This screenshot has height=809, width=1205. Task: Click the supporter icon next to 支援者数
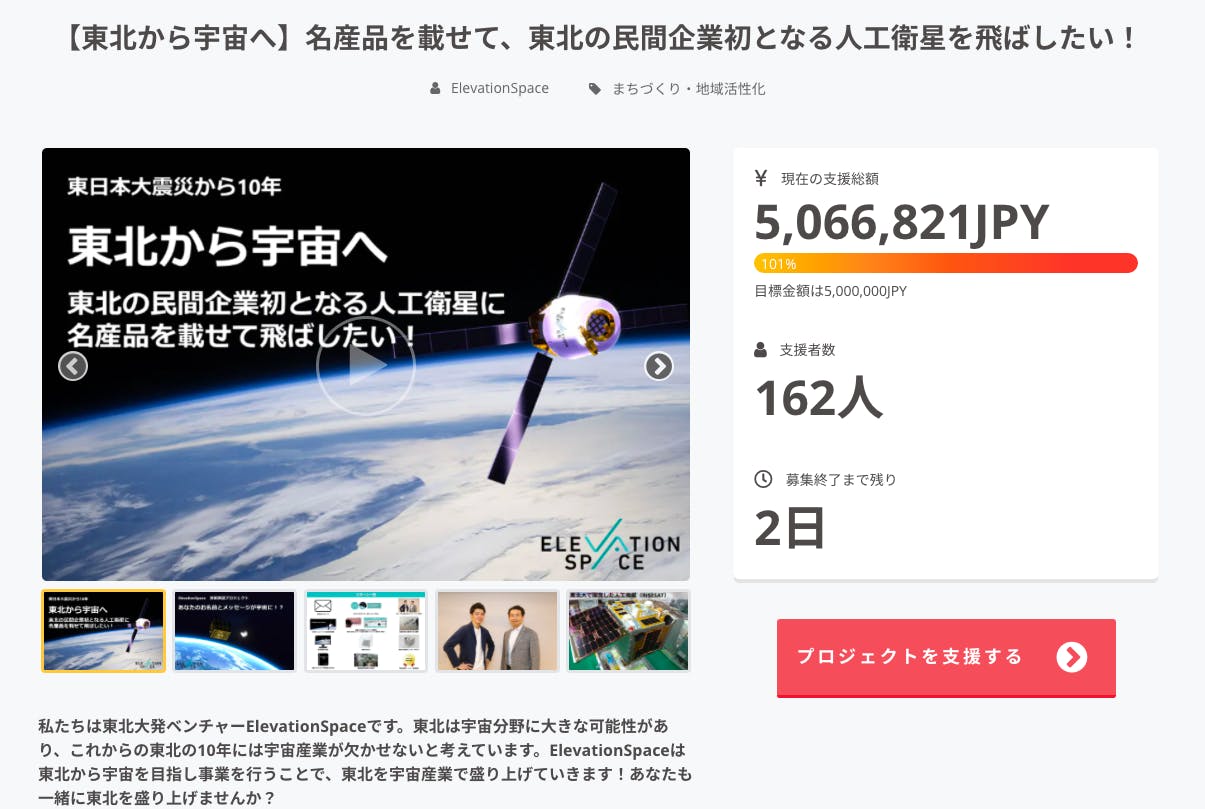(x=760, y=350)
